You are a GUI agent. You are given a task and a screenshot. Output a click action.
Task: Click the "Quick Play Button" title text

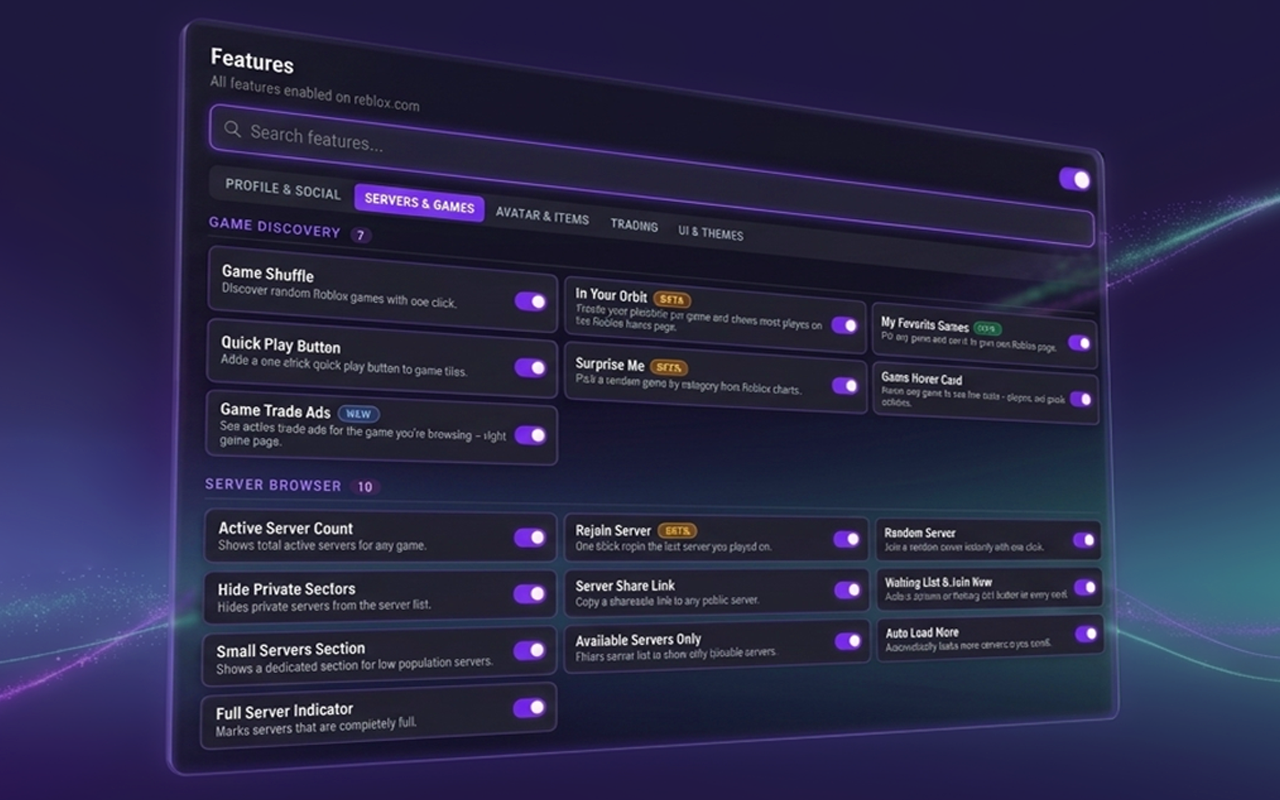pos(281,345)
